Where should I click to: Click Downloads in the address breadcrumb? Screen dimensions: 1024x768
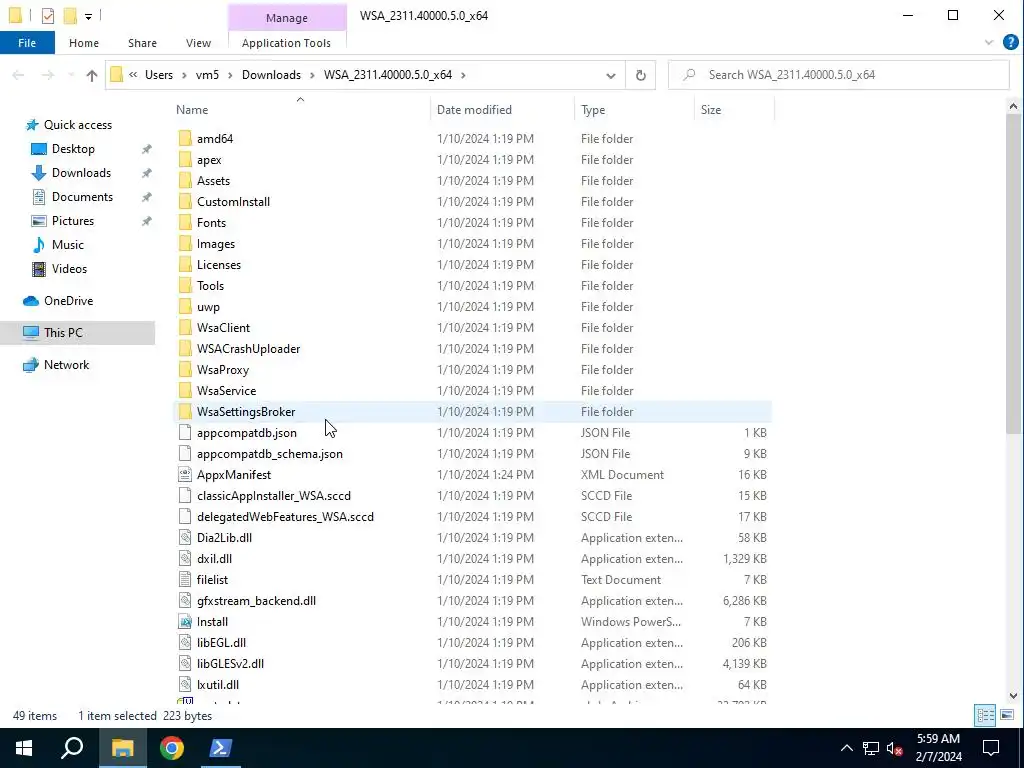[271, 75]
